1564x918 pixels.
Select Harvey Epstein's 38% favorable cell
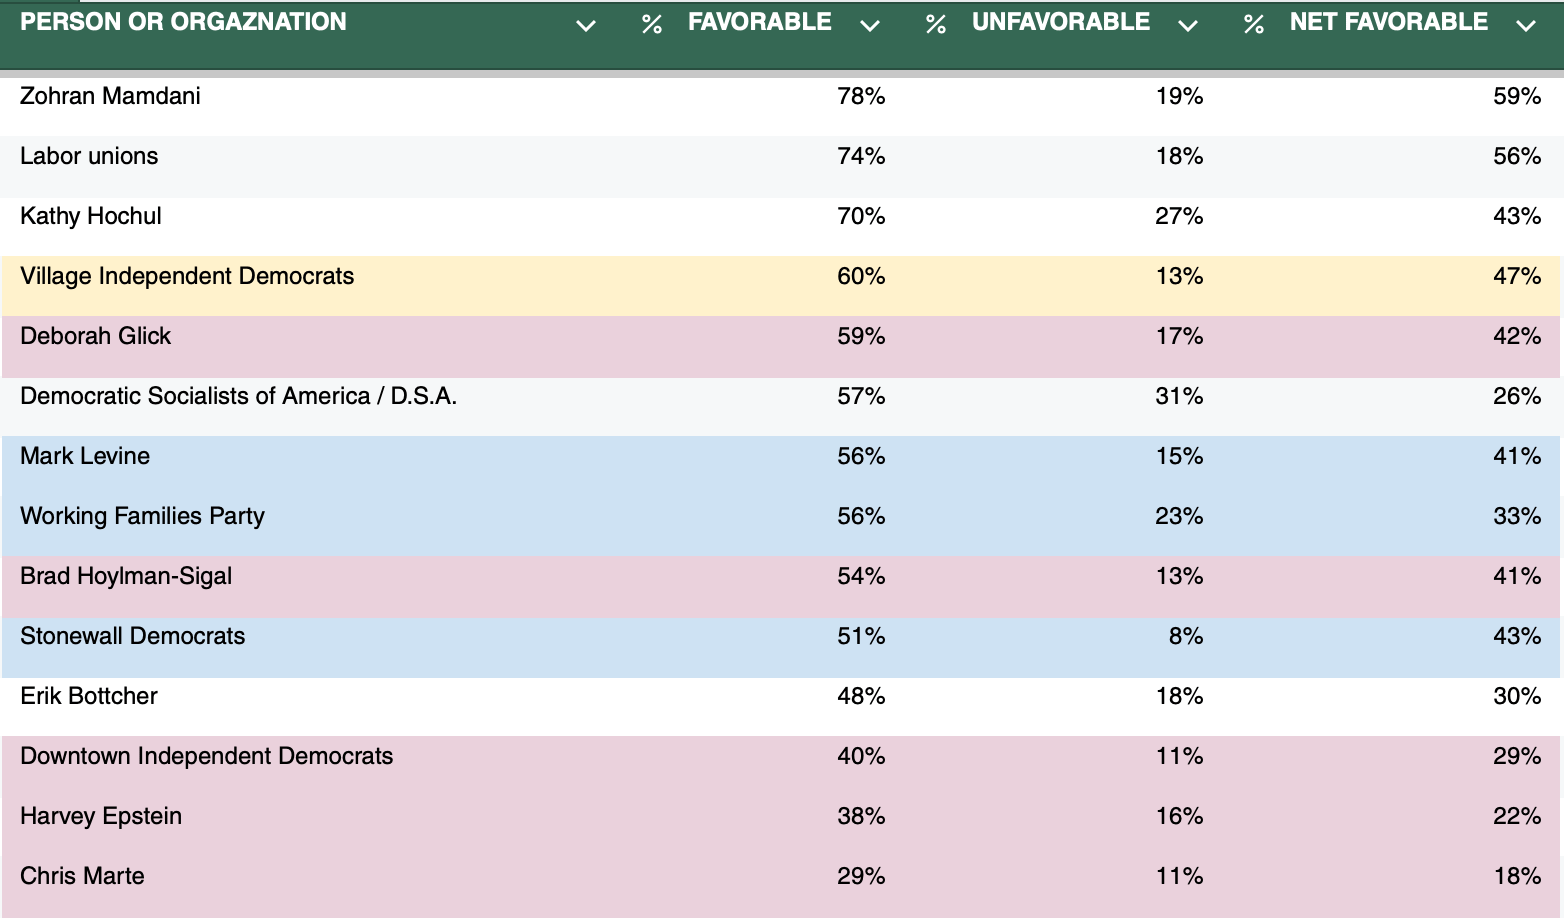coord(861,816)
